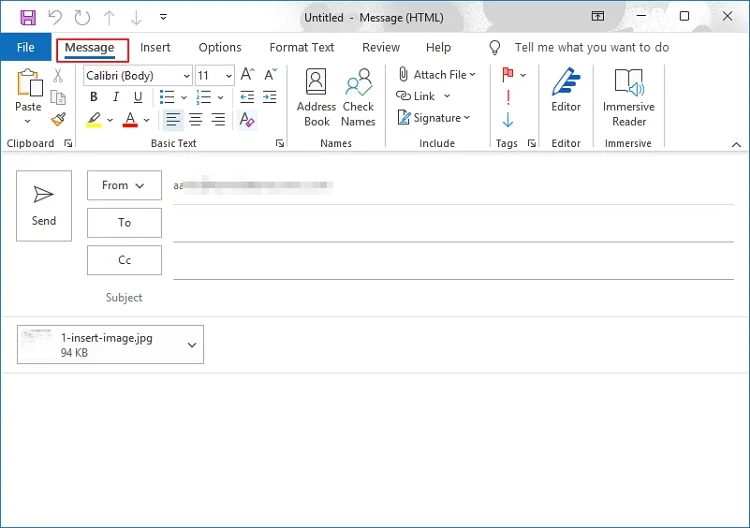Go to next item down arrow

point(136,18)
